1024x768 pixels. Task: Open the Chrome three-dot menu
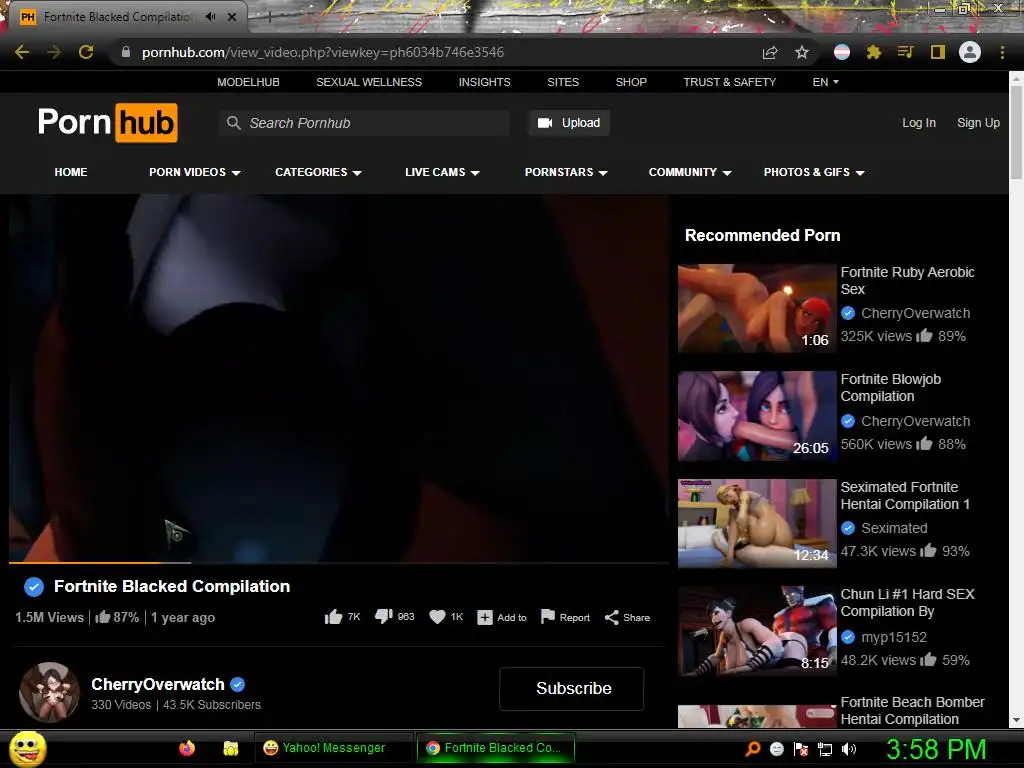click(1002, 52)
